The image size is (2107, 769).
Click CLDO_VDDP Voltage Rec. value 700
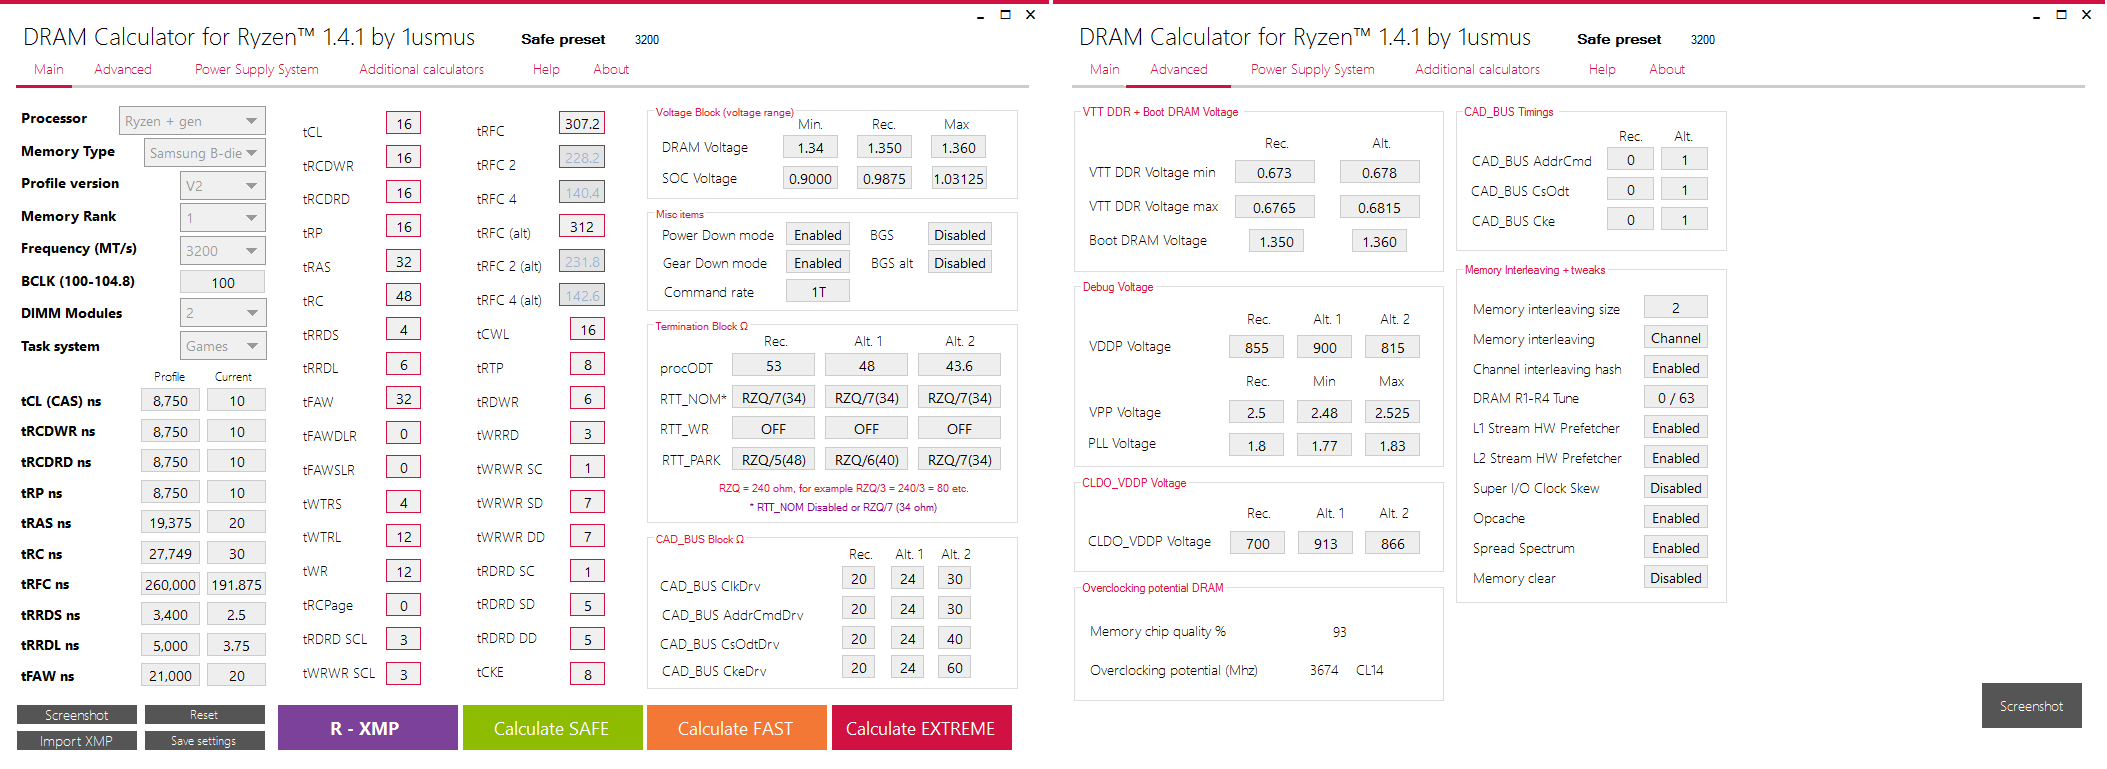[x=1258, y=544]
